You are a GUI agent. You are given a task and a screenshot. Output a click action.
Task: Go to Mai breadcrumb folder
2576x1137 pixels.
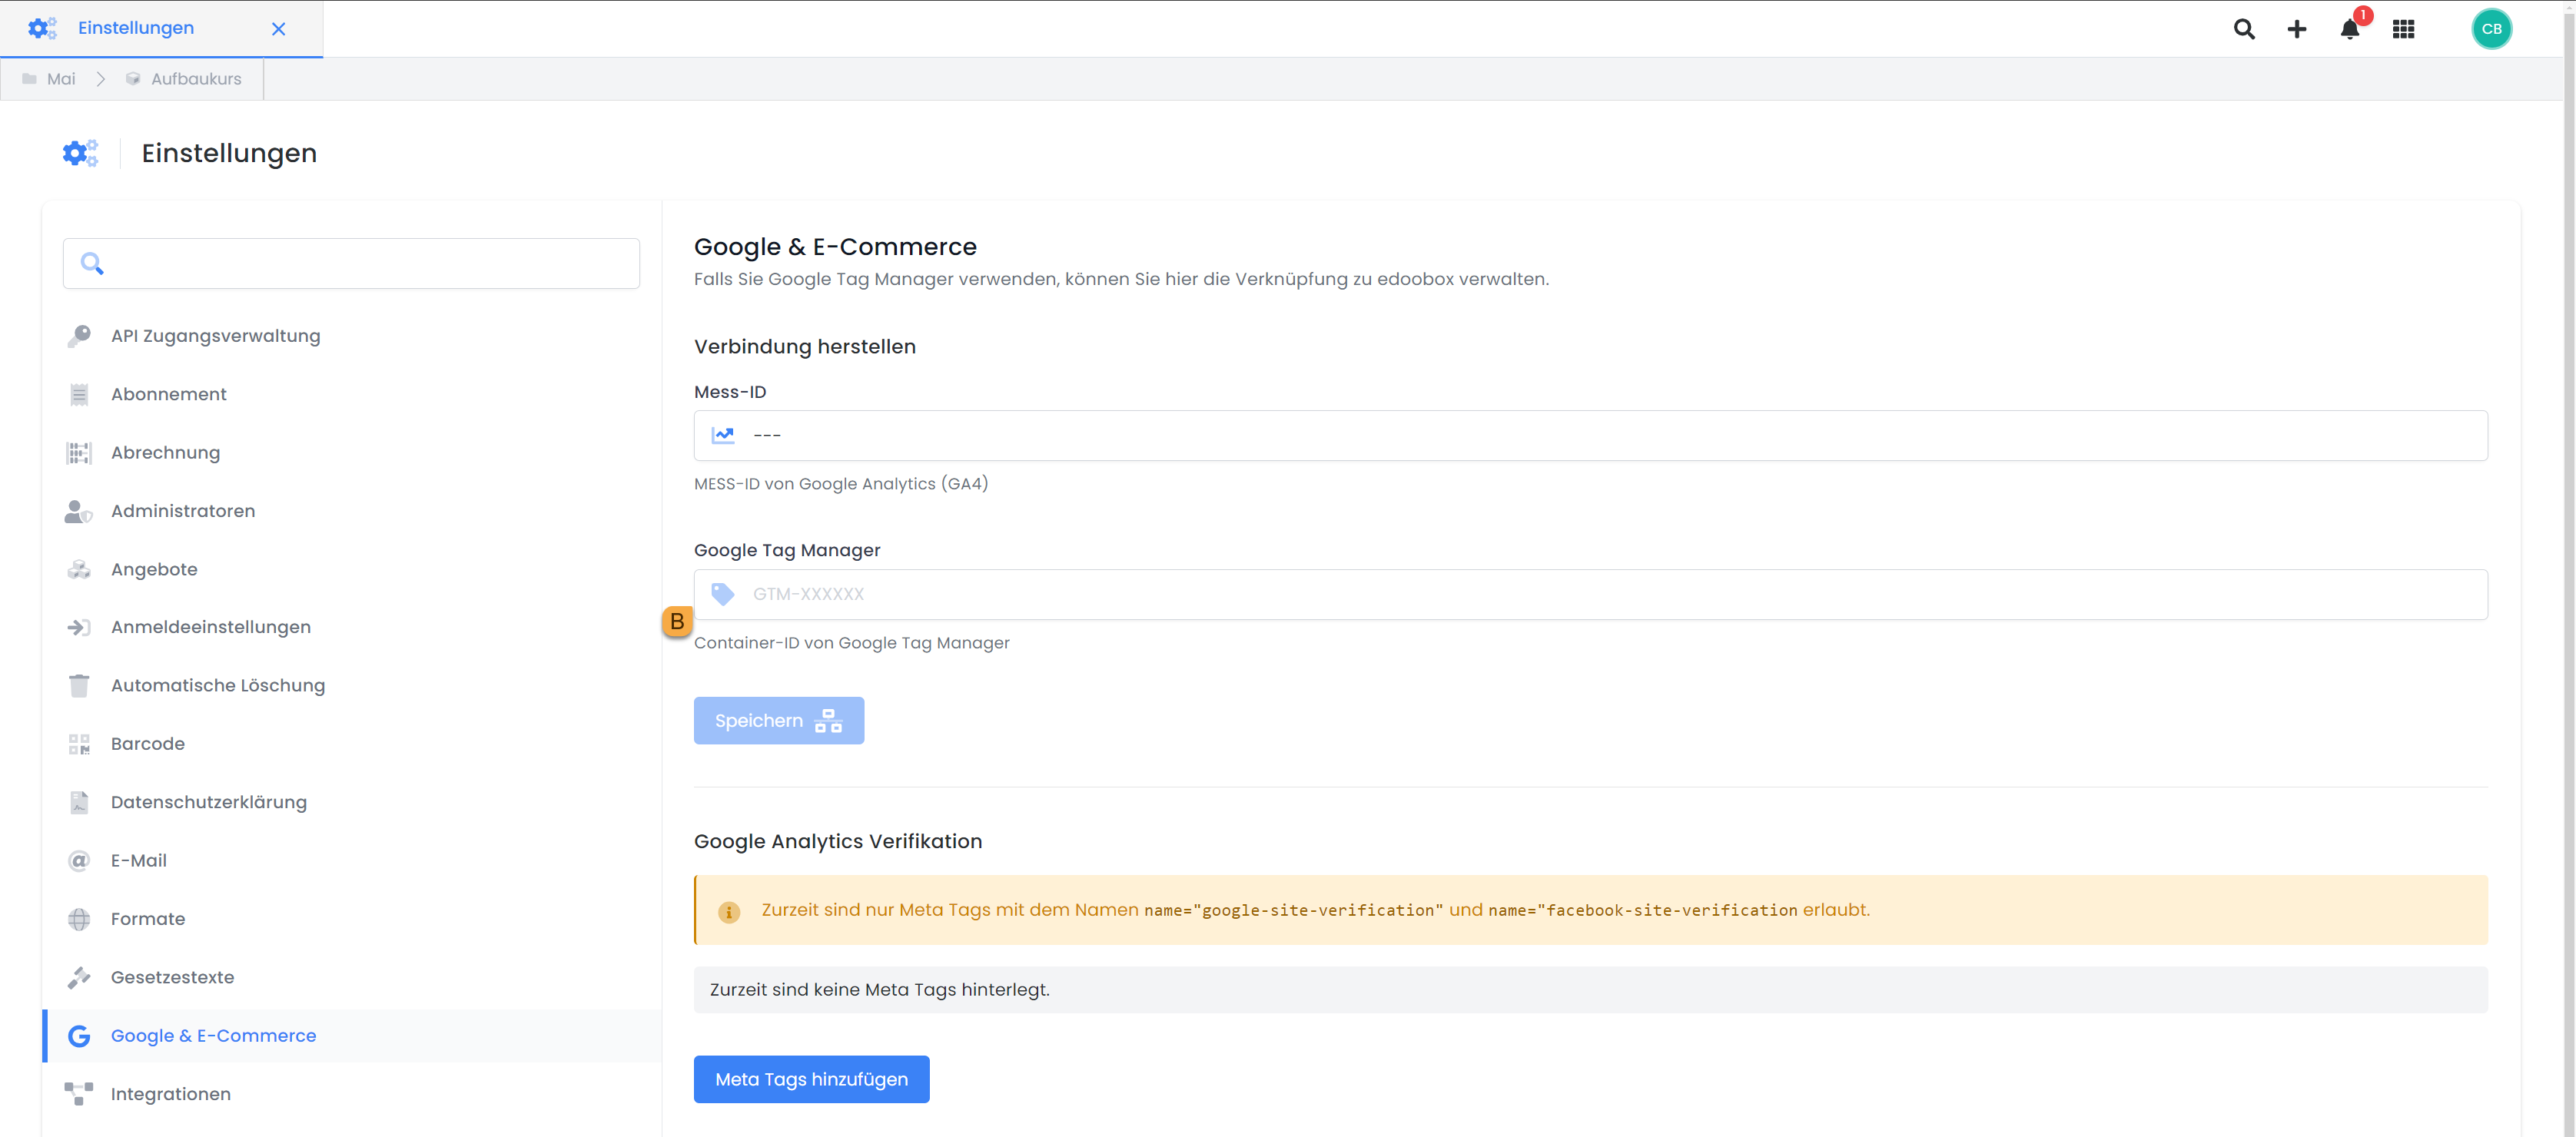pos(60,79)
